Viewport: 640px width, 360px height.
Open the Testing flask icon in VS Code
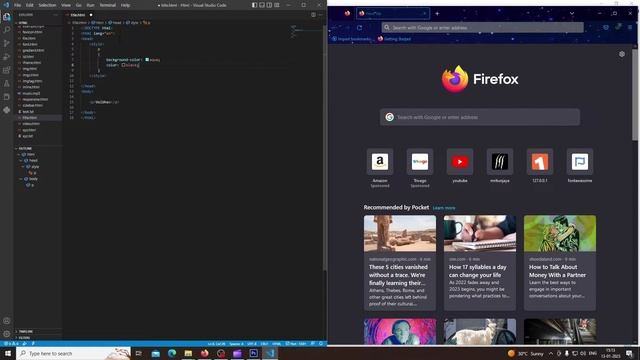pos(7,84)
